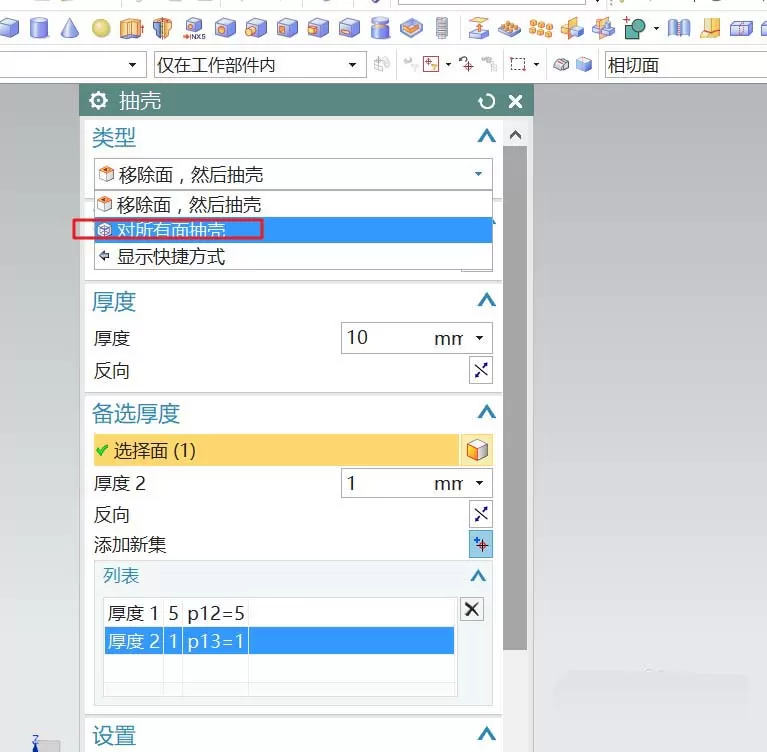Open the 厚度 mm unit dropdown

(480, 338)
